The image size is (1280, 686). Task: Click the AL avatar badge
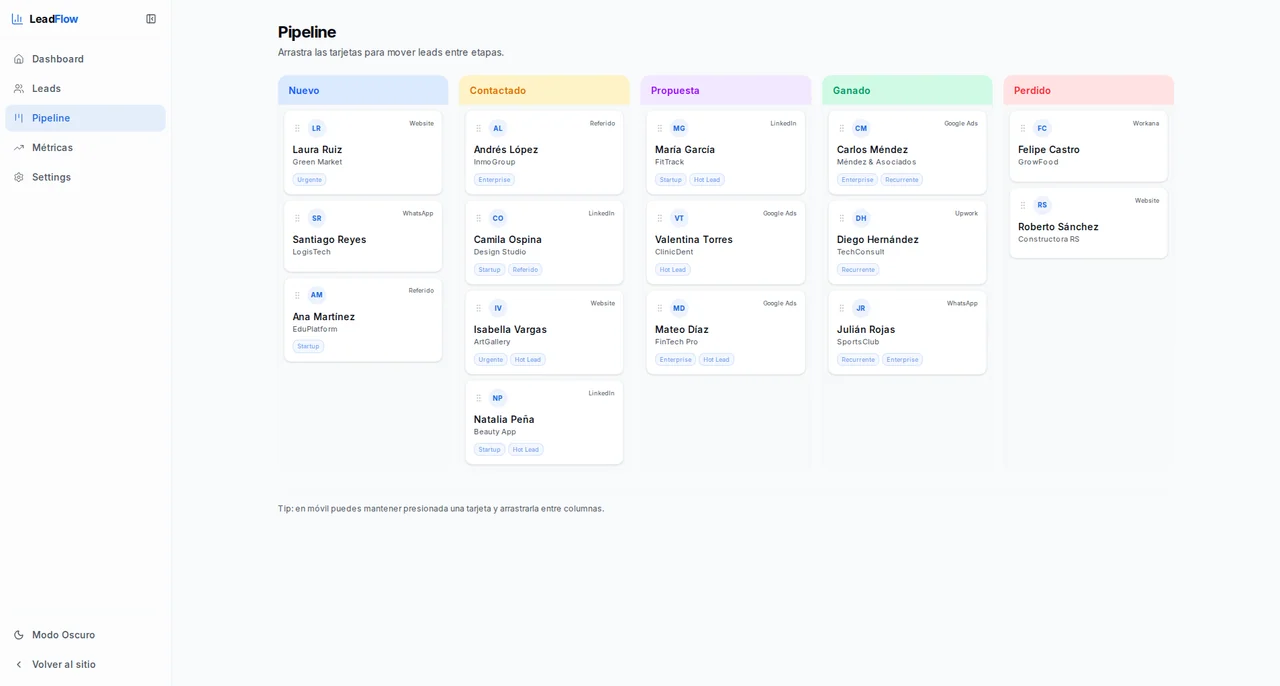click(x=498, y=128)
